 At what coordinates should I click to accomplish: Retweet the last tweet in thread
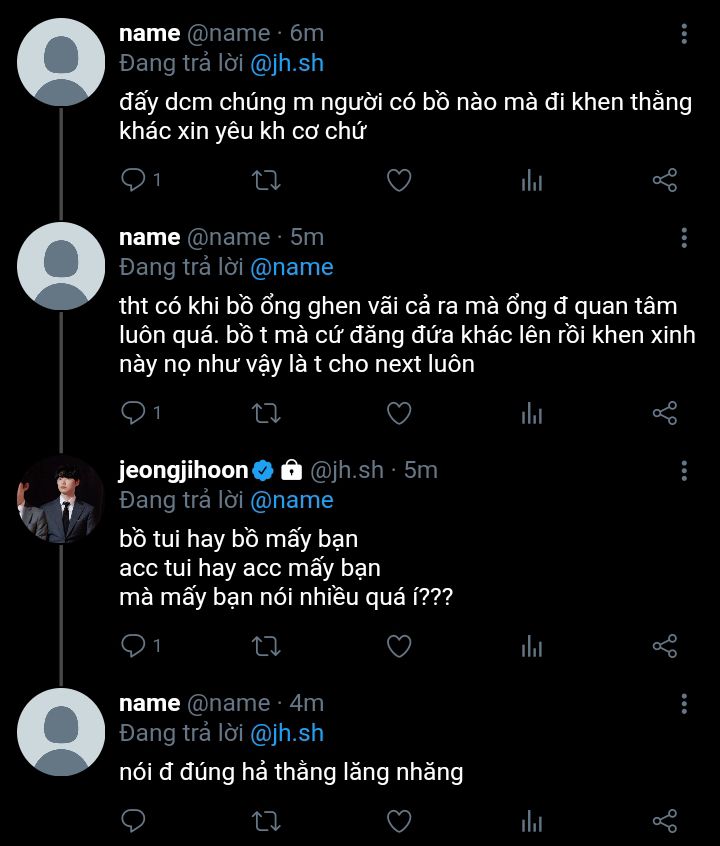click(x=266, y=822)
